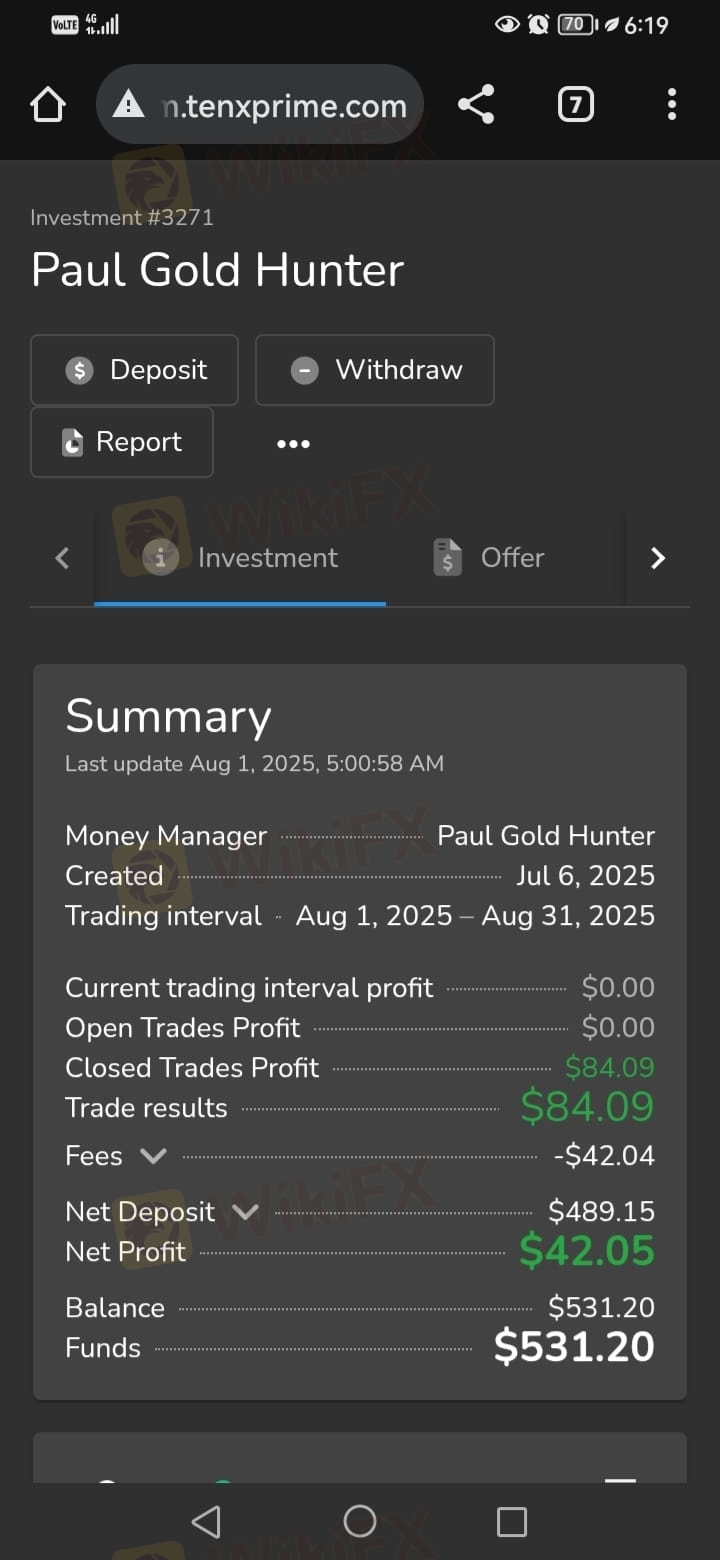Switch to the Offer tab
This screenshot has width=720, height=1560.
pyautogui.click(x=490, y=557)
